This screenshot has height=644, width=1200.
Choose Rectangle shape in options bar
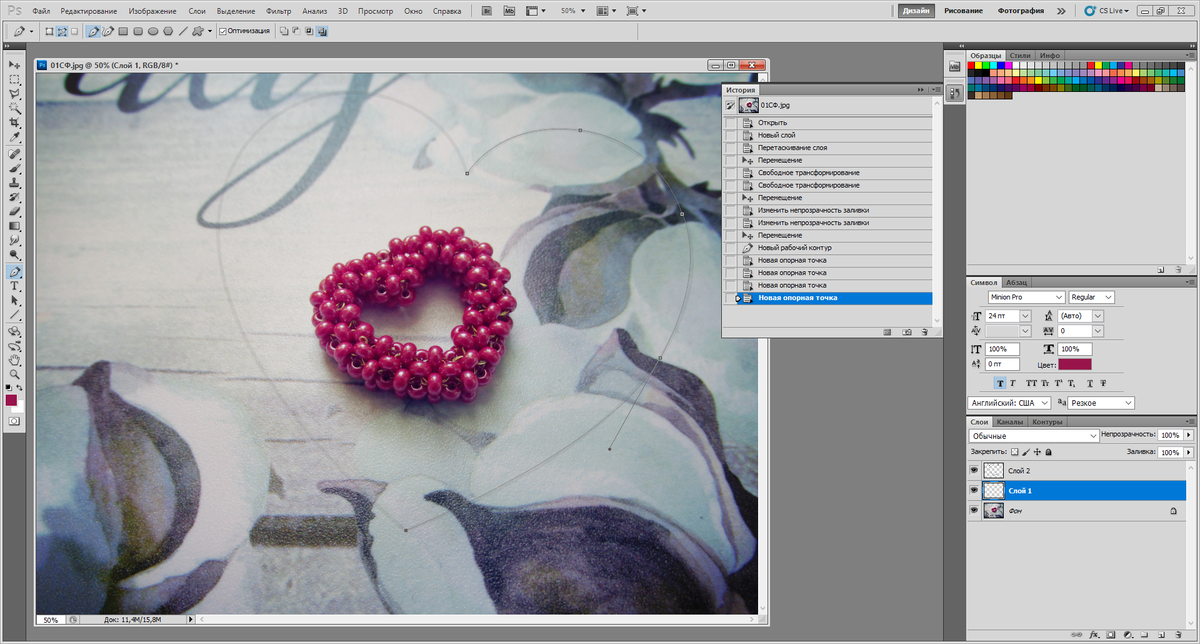[x=122, y=31]
